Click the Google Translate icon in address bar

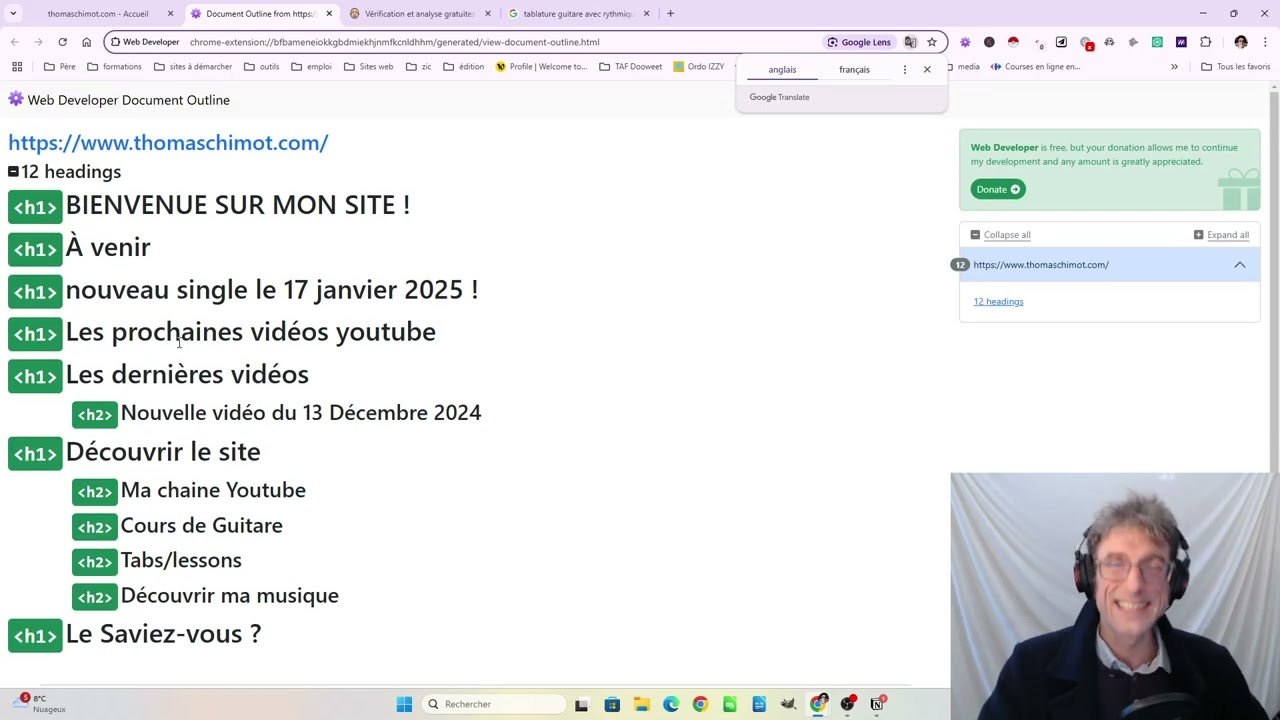tap(910, 42)
